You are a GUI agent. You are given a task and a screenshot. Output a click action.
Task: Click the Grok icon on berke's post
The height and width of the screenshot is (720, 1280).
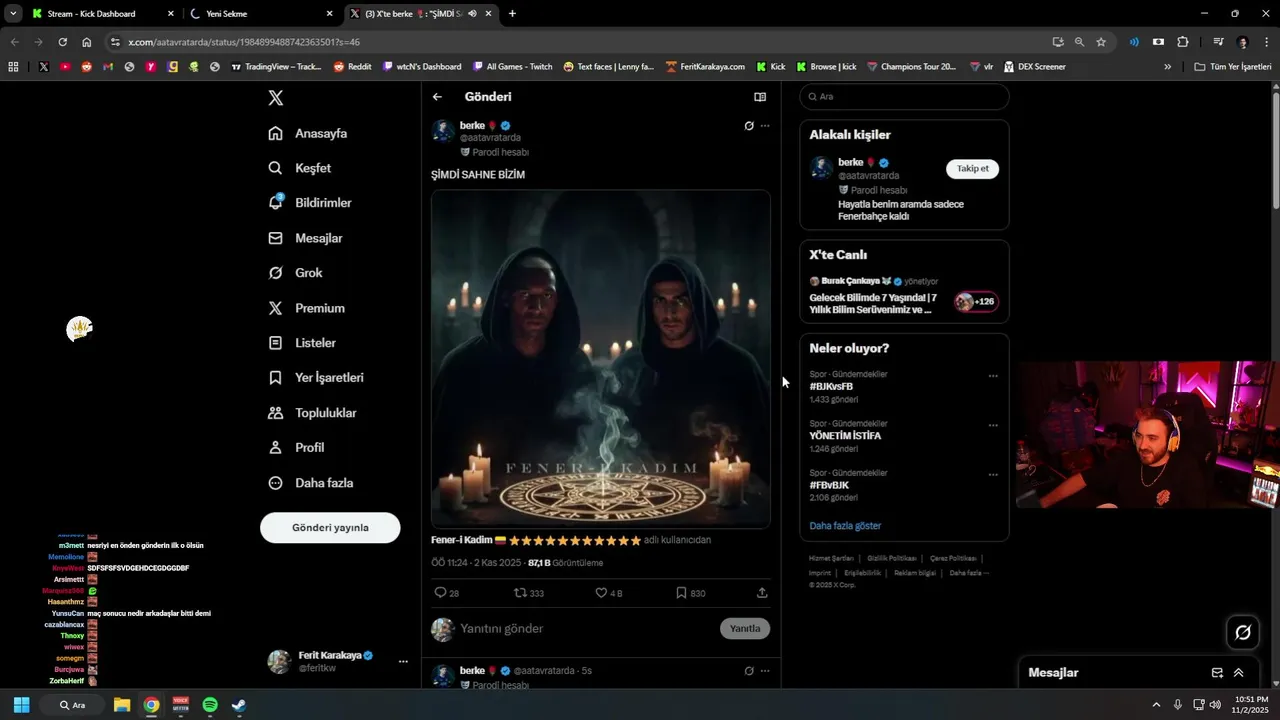pos(748,126)
